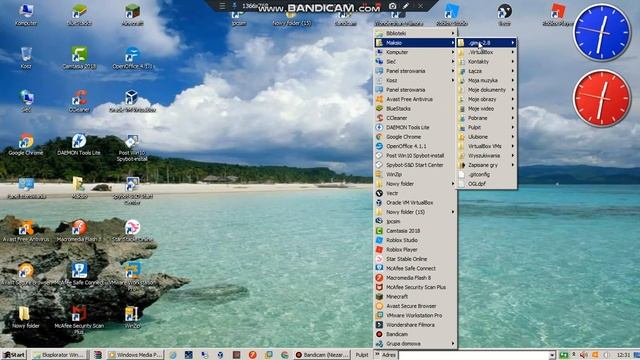The image size is (640, 360).
Task: Select the Camtasia 2018 desktop shortcut
Action: click(x=79, y=58)
